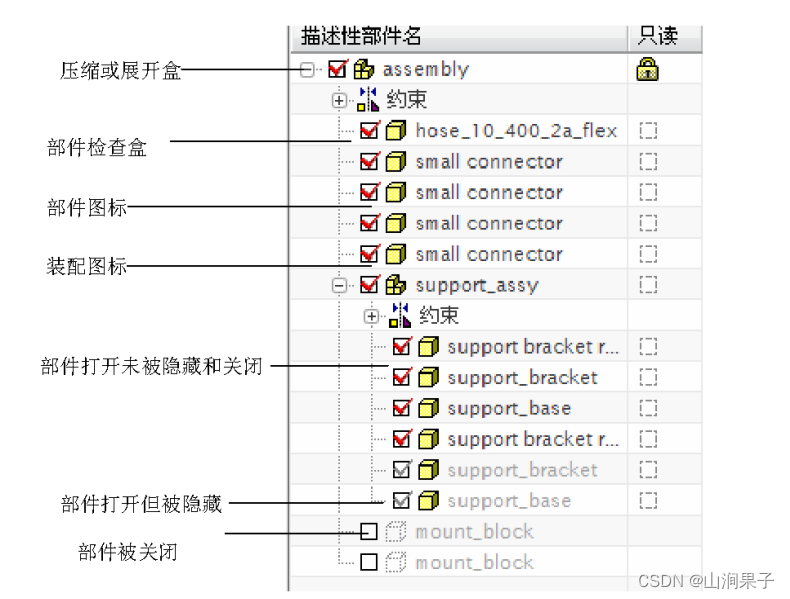Click the read-only lock icon for assembly
Image resolution: width=790 pixels, height=599 pixels.
pos(647,69)
